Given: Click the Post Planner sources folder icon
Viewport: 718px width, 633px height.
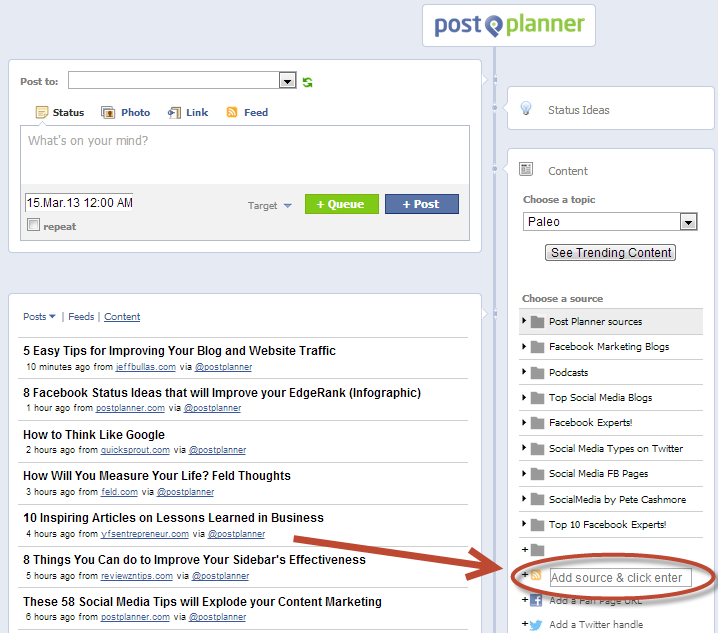Looking at the screenshot, I should click(537, 322).
